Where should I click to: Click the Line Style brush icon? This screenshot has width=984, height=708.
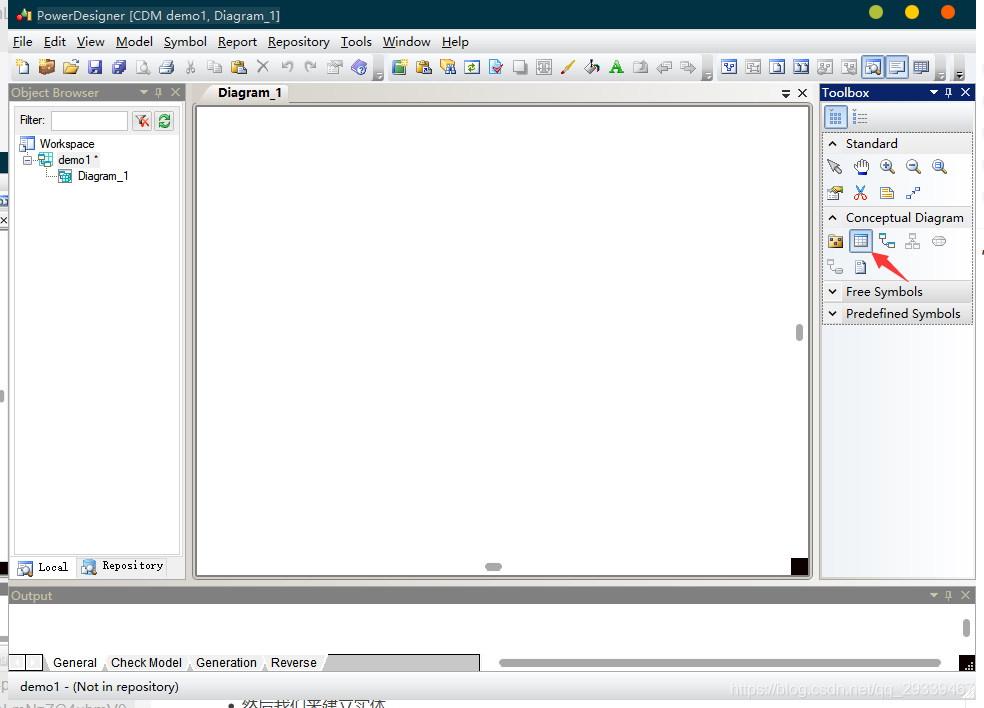(x=568, y=67)
